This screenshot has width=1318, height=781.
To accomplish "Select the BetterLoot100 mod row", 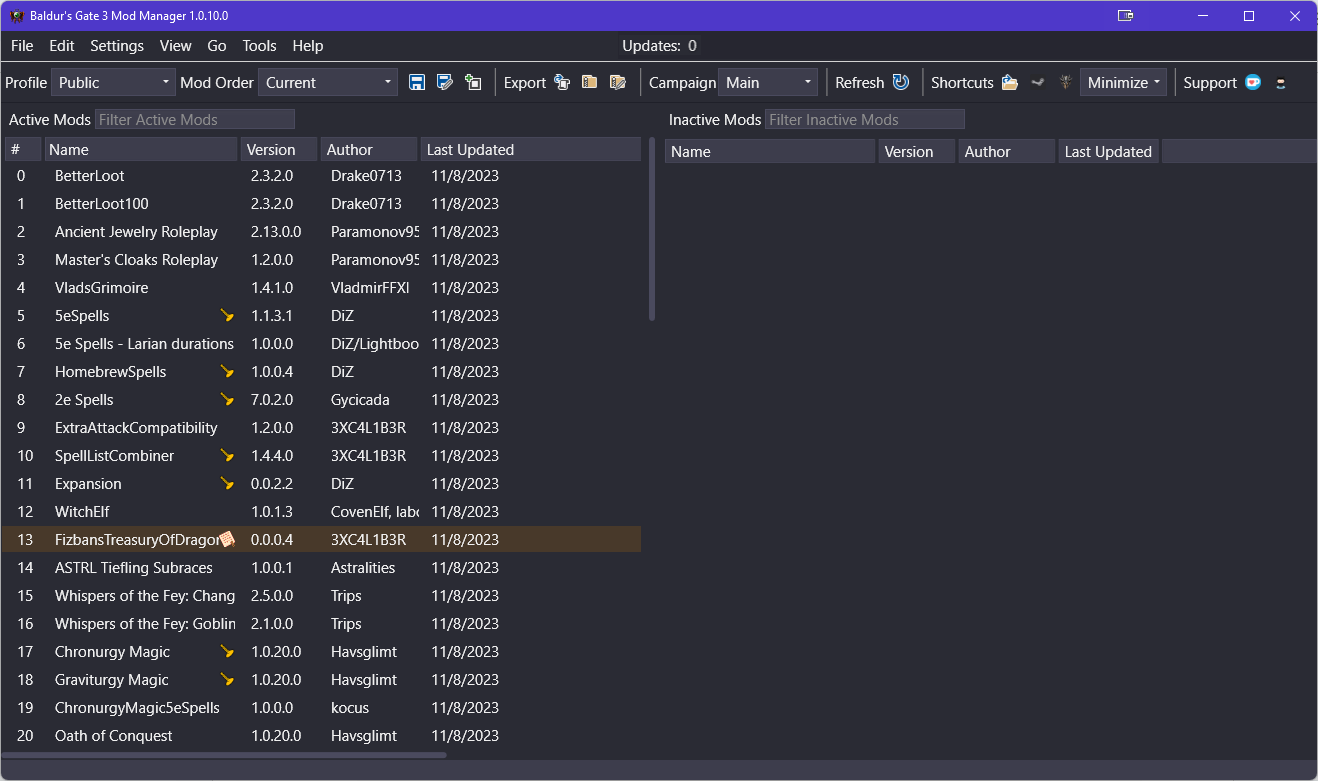I will click(321, 203).
